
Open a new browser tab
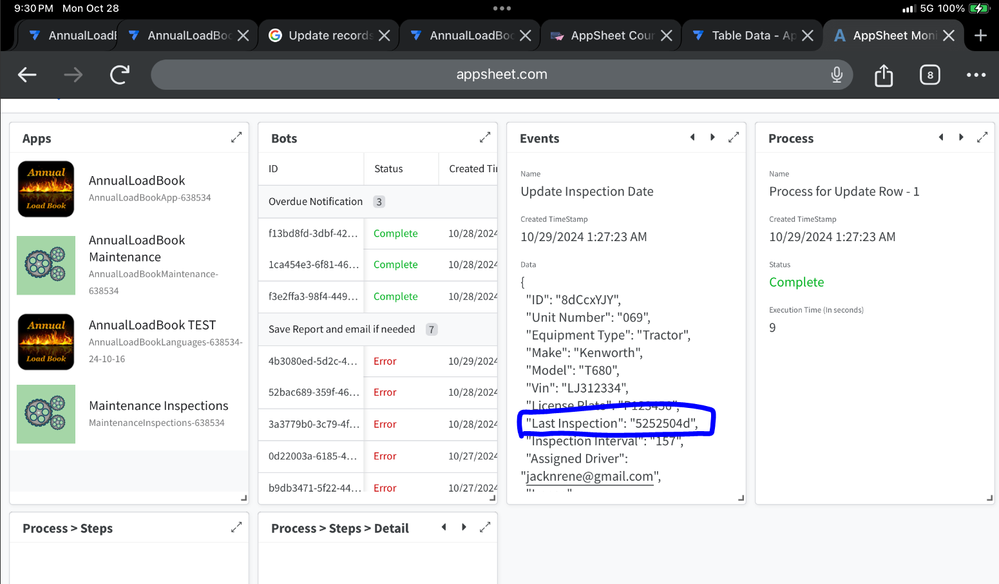click(x=981, y=36)
